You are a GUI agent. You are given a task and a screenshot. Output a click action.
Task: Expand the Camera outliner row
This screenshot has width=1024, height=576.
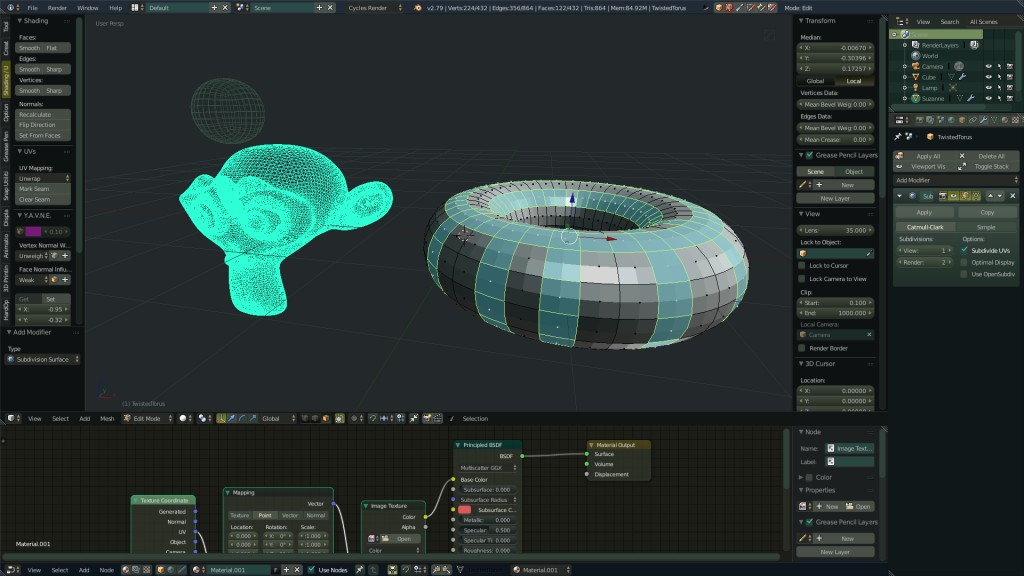[904, 67]
